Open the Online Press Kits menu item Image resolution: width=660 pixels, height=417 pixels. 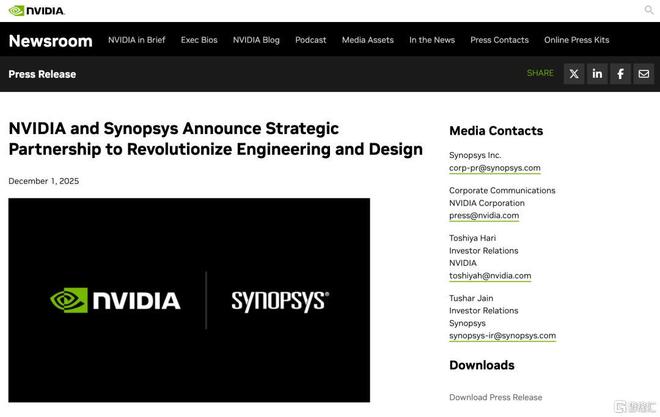click(x=577, y=40)
